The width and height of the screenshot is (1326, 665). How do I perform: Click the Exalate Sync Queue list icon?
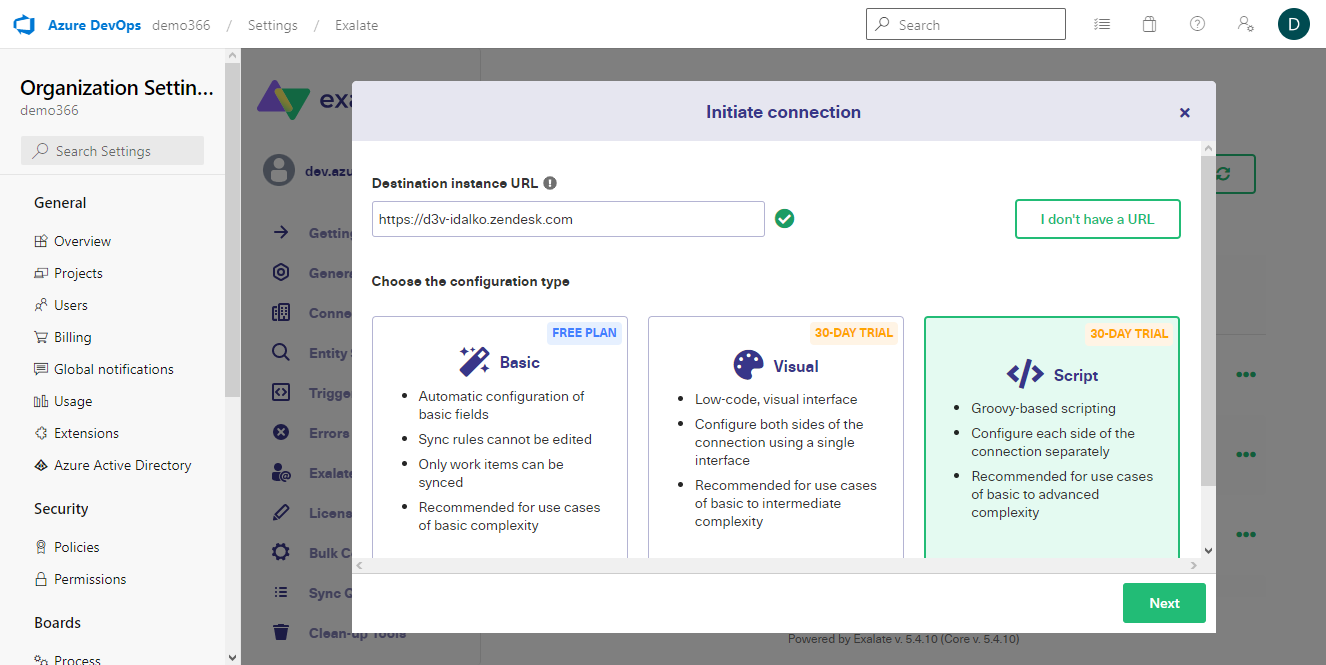tap(281, 593)
